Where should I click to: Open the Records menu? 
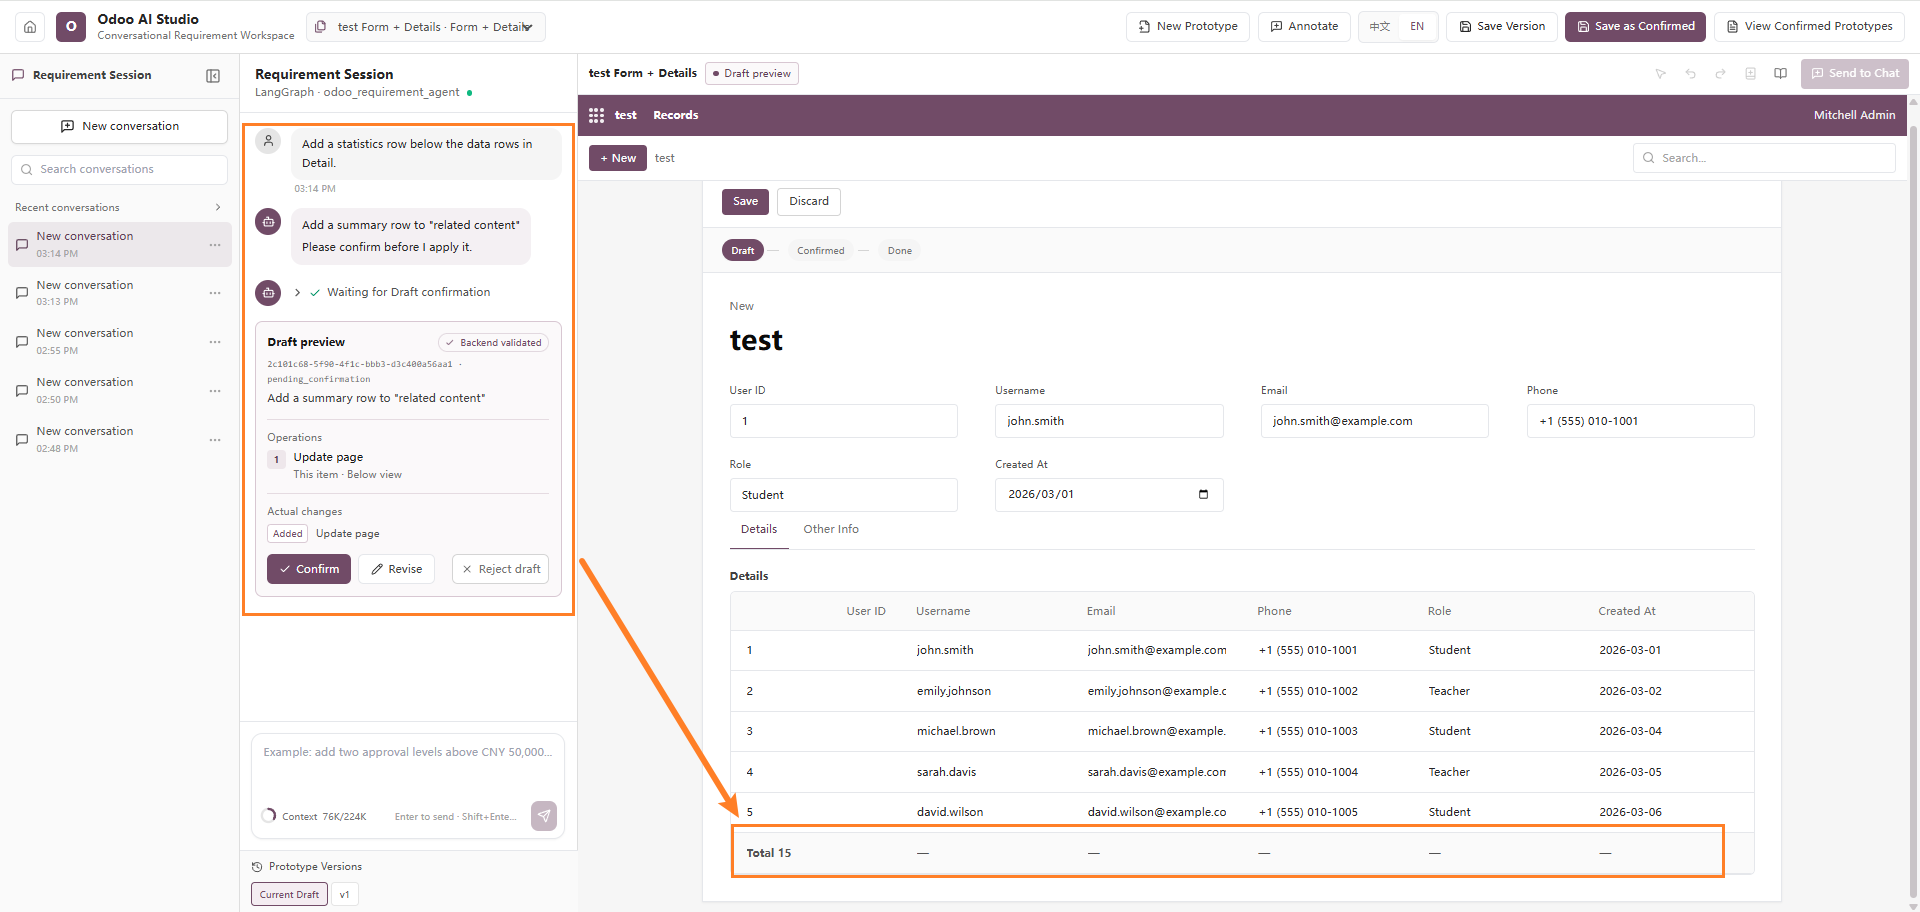[676, 115]
